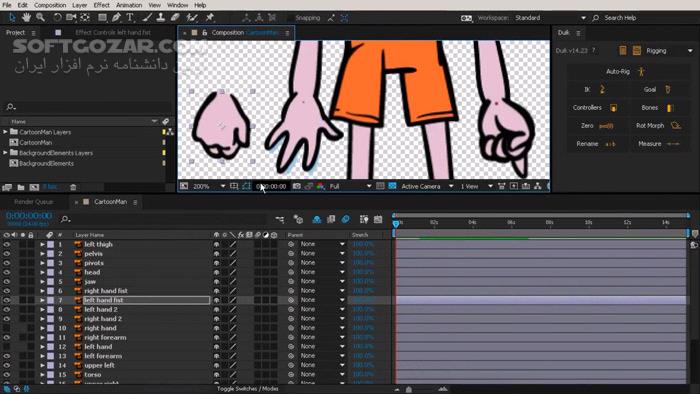Click Toggle Switches / Modes button
Screen dimensions: 700x394
pos(247,389)
